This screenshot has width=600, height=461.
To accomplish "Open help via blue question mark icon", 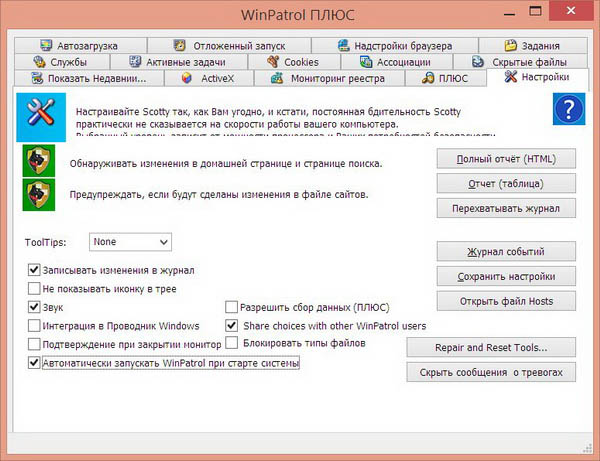I will 569,109.
